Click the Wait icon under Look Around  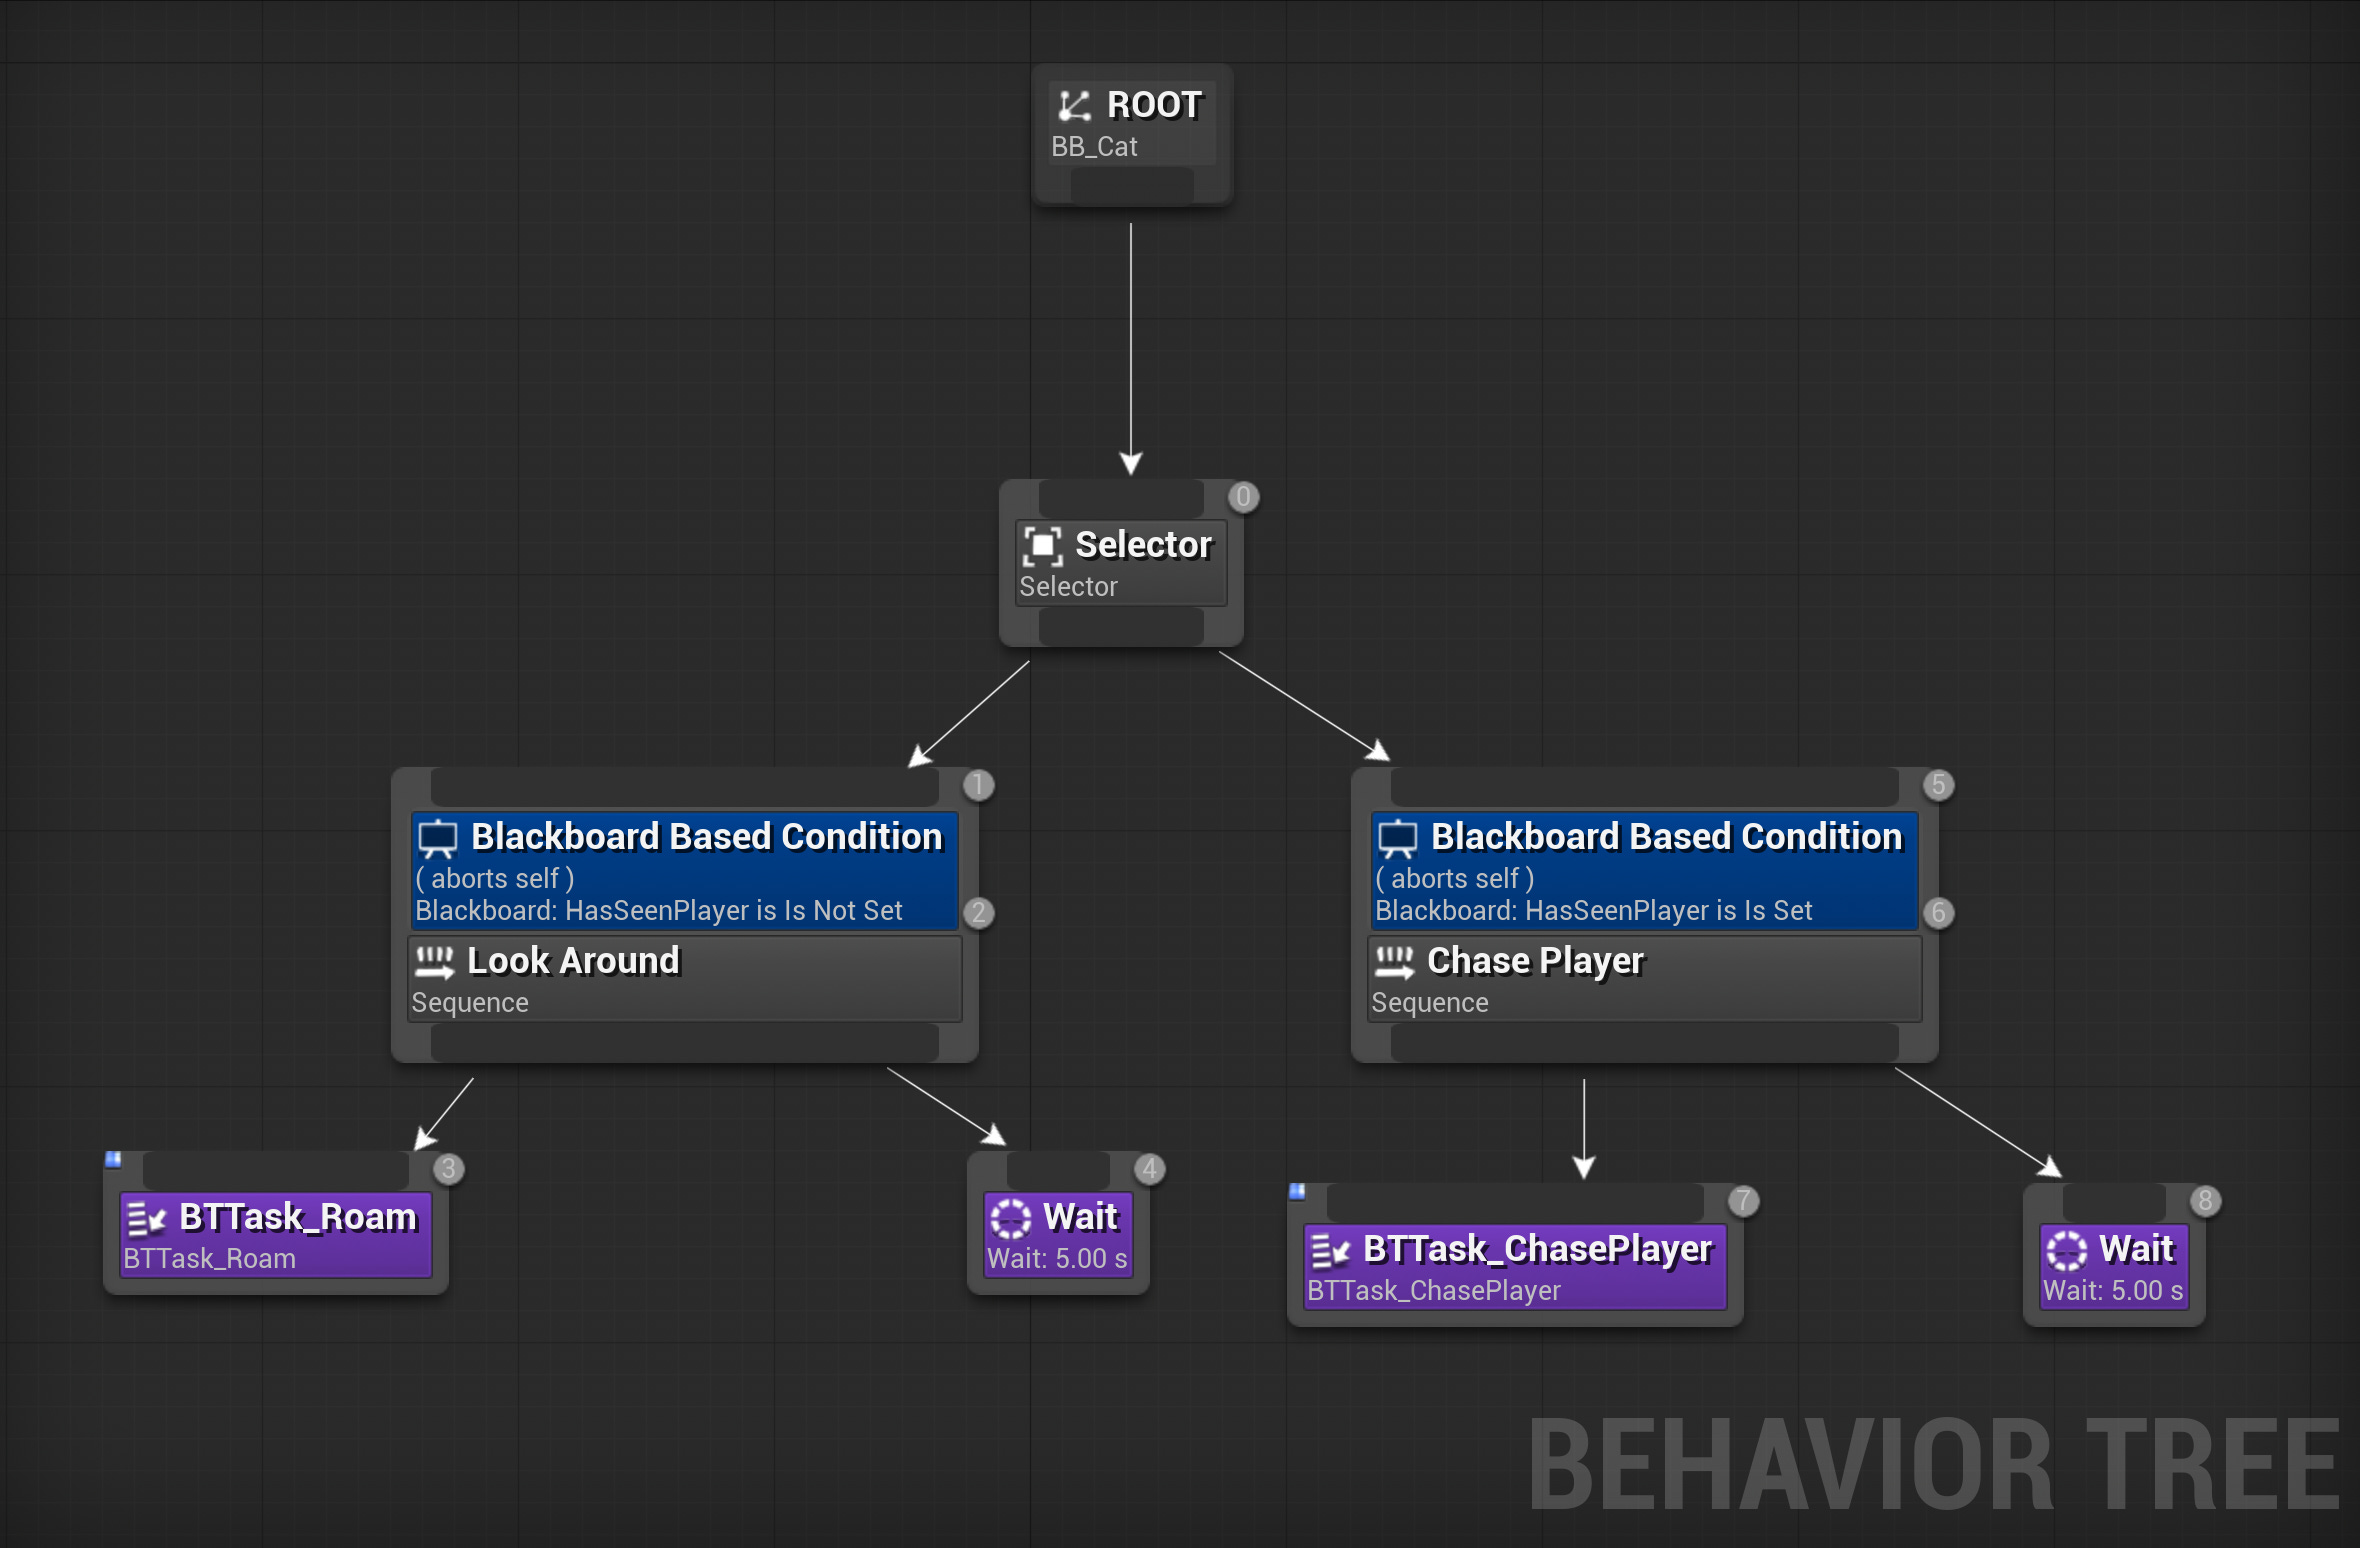click(x=1010, y=1218)
